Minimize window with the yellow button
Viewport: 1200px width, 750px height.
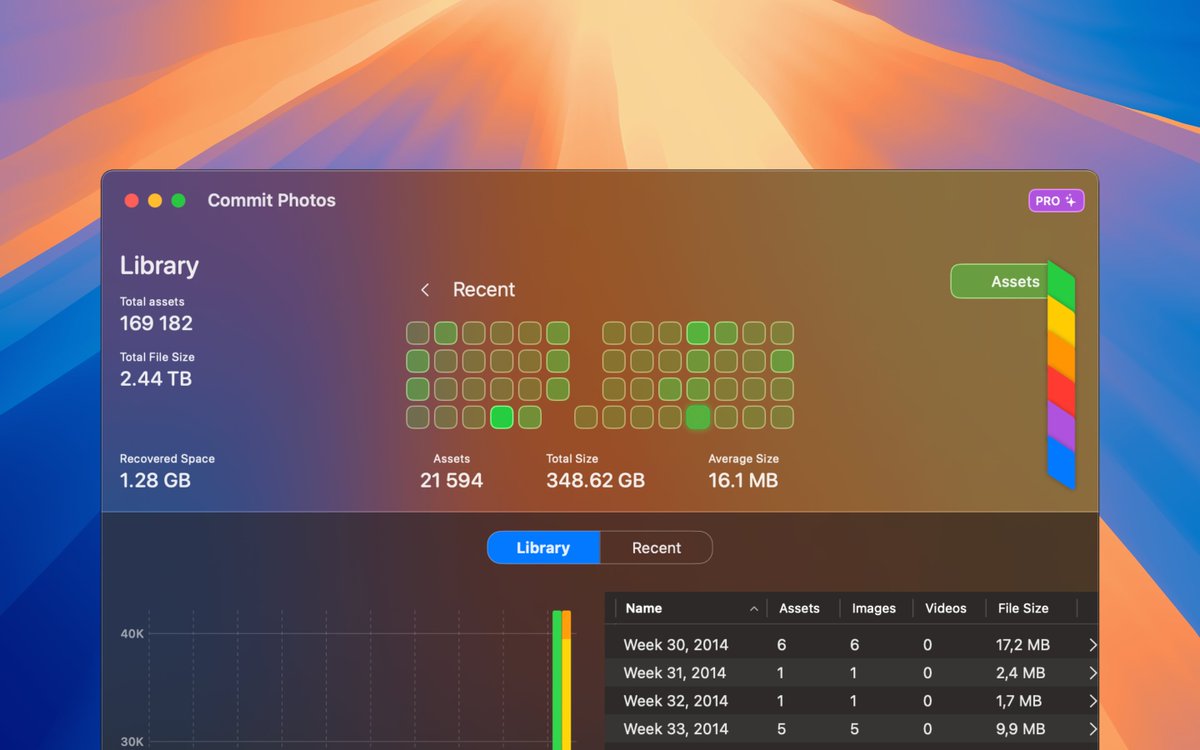coord(155,201)
